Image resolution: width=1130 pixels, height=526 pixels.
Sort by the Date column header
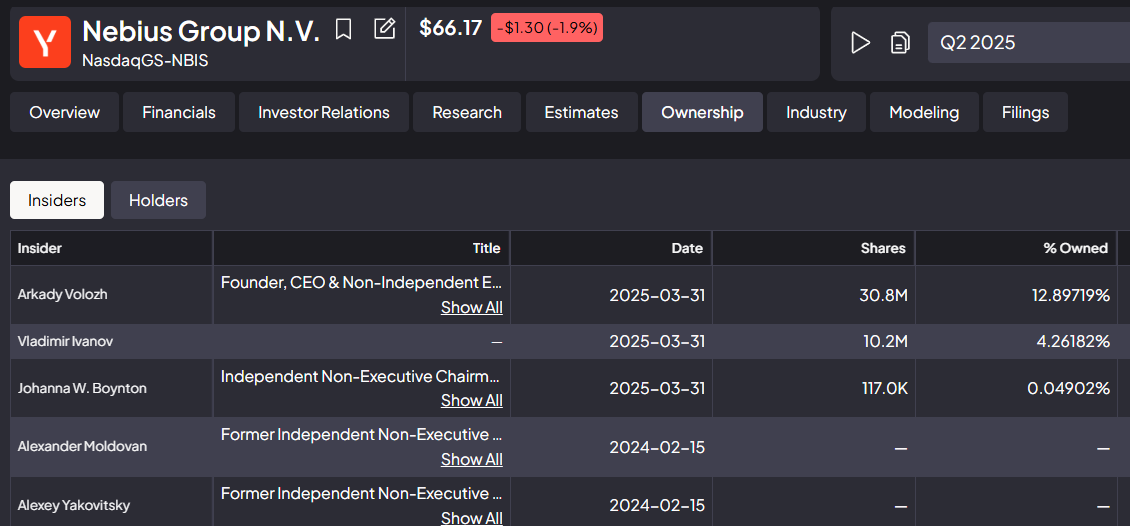click(611, 248)
